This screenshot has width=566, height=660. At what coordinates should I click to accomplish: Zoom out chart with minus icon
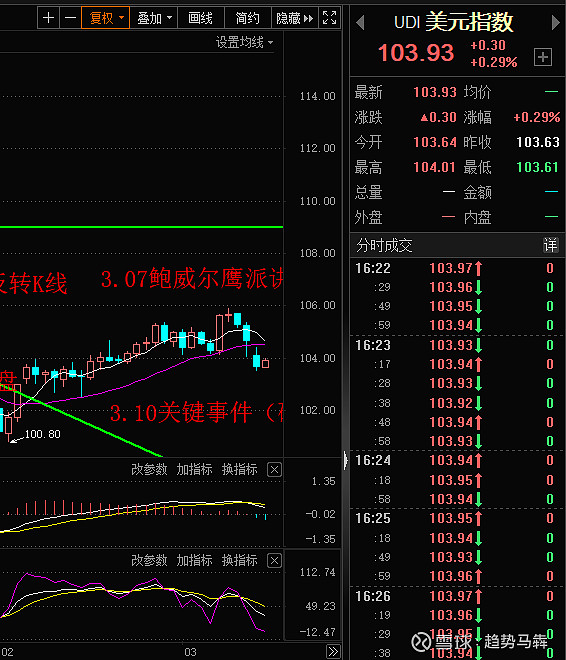[x=70, y=18]
